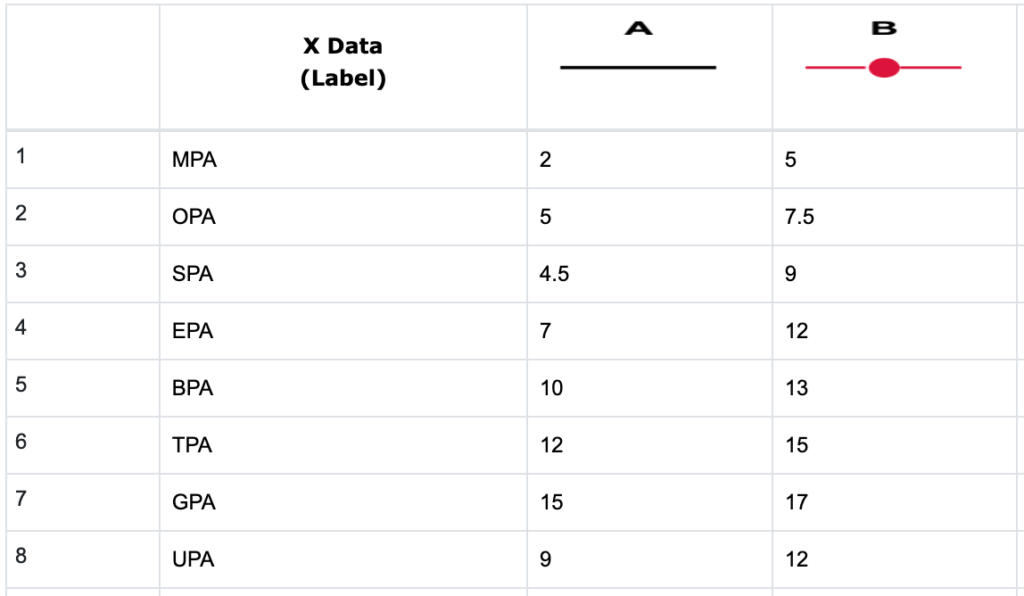The height and width of the screenshot is (596, 1024).
Task: Click the OPA label cell
Action: coord(194,216)
